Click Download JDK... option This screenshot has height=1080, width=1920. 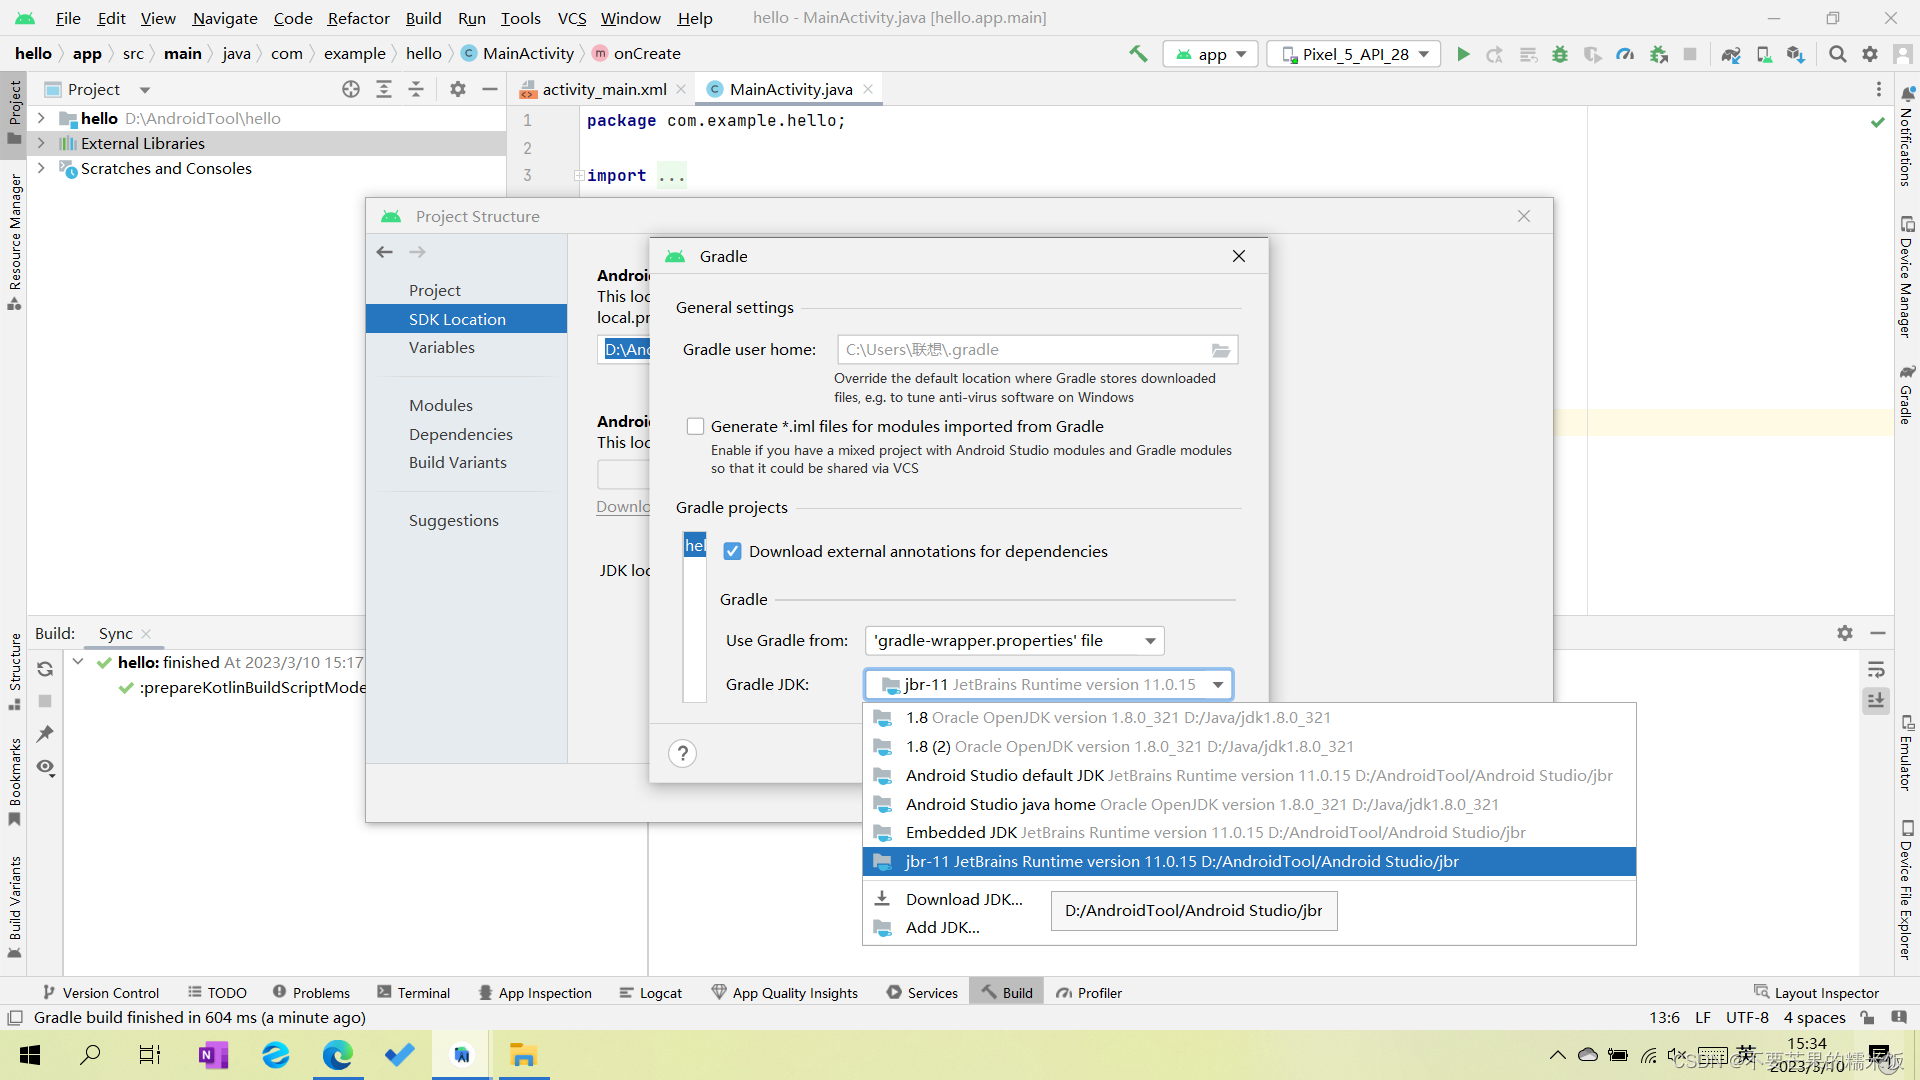point(964,899)
